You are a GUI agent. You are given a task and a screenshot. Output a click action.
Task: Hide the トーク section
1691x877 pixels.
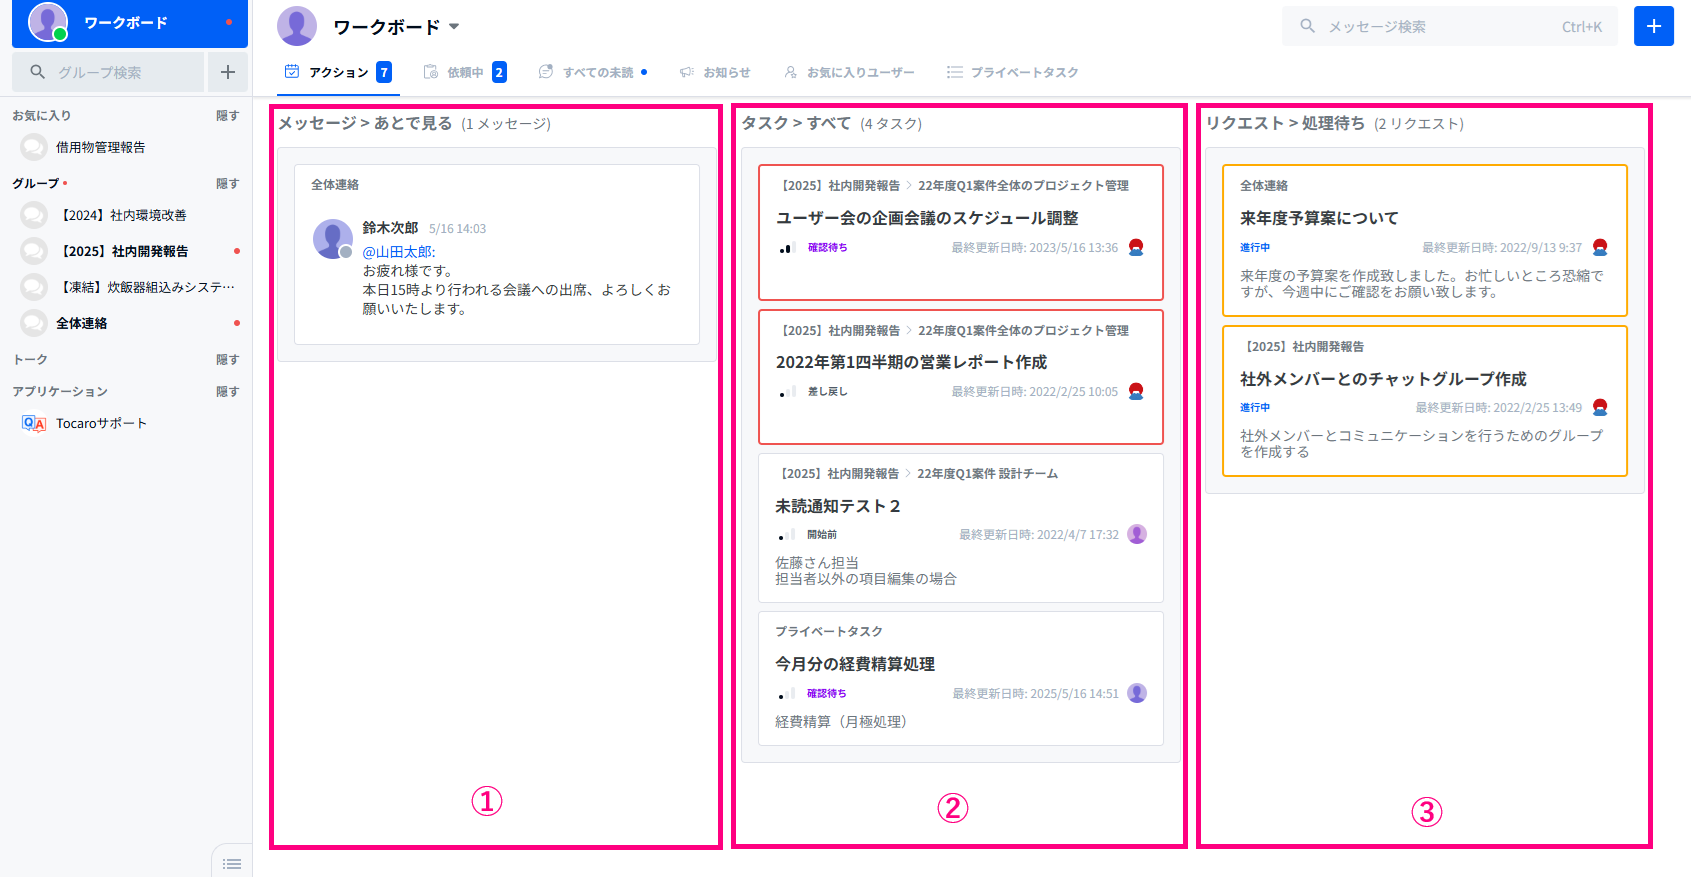(x=227, y=359)
